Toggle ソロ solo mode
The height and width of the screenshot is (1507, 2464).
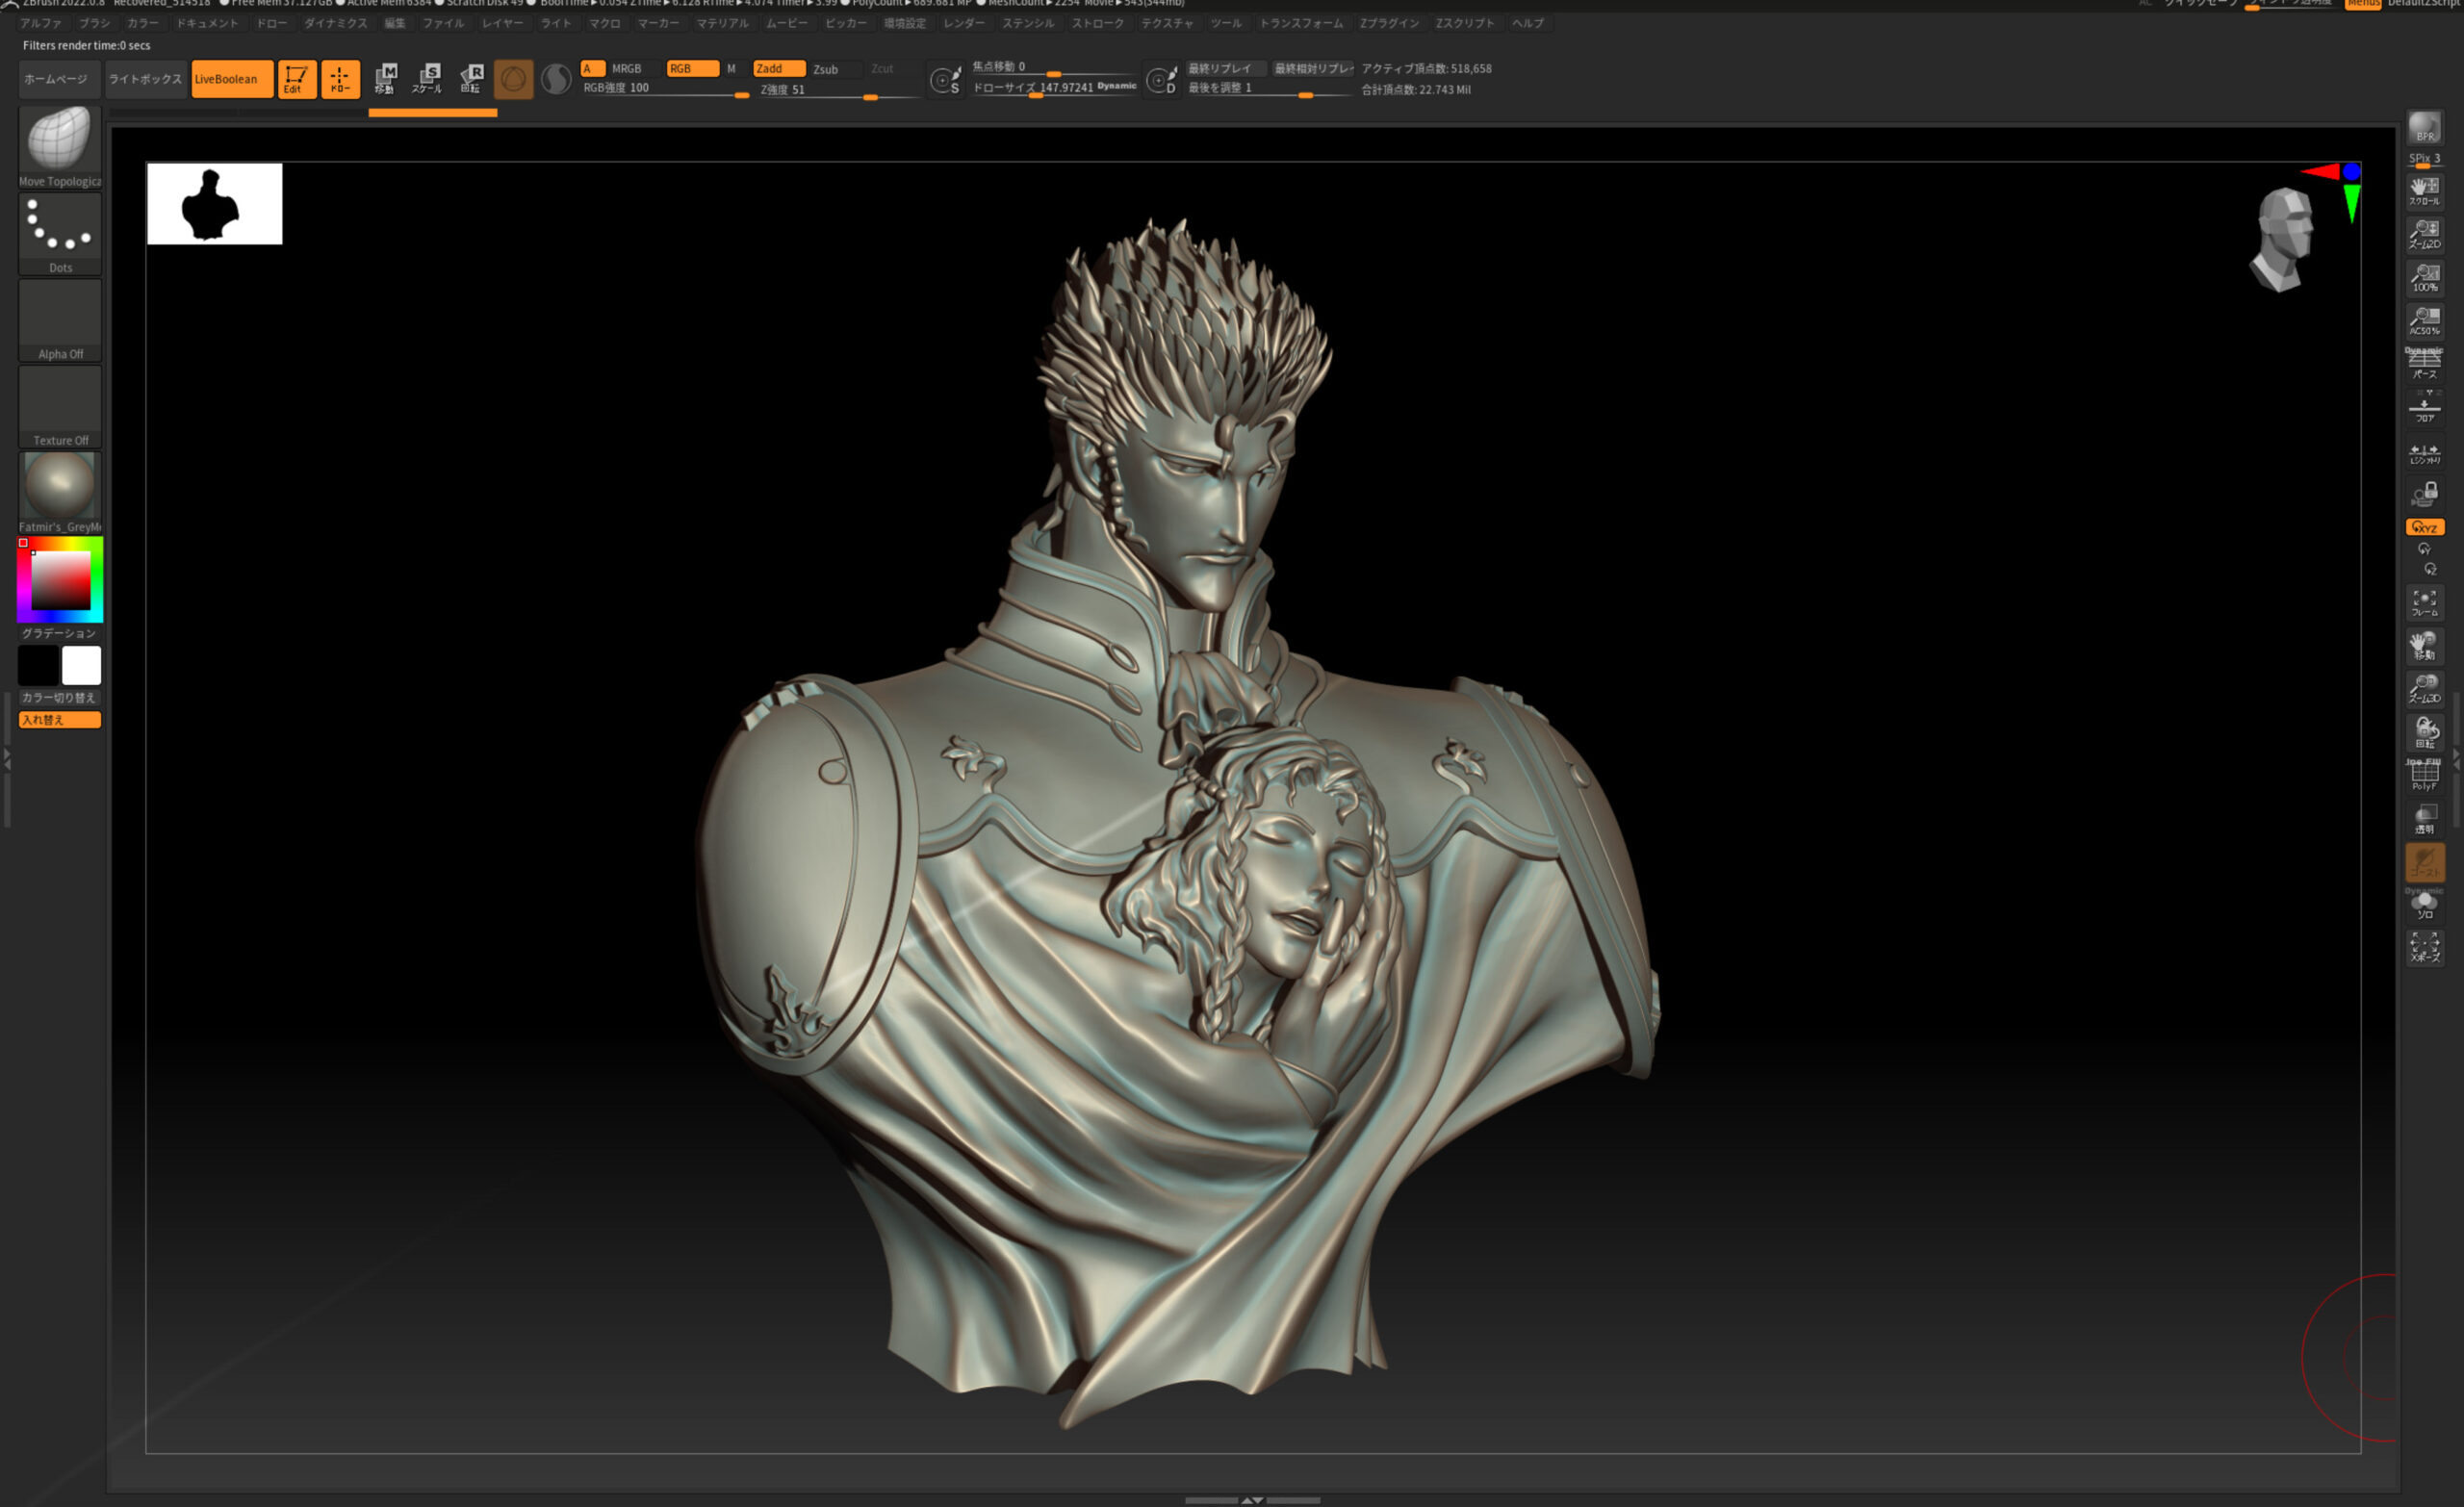tap(2424, 905)
